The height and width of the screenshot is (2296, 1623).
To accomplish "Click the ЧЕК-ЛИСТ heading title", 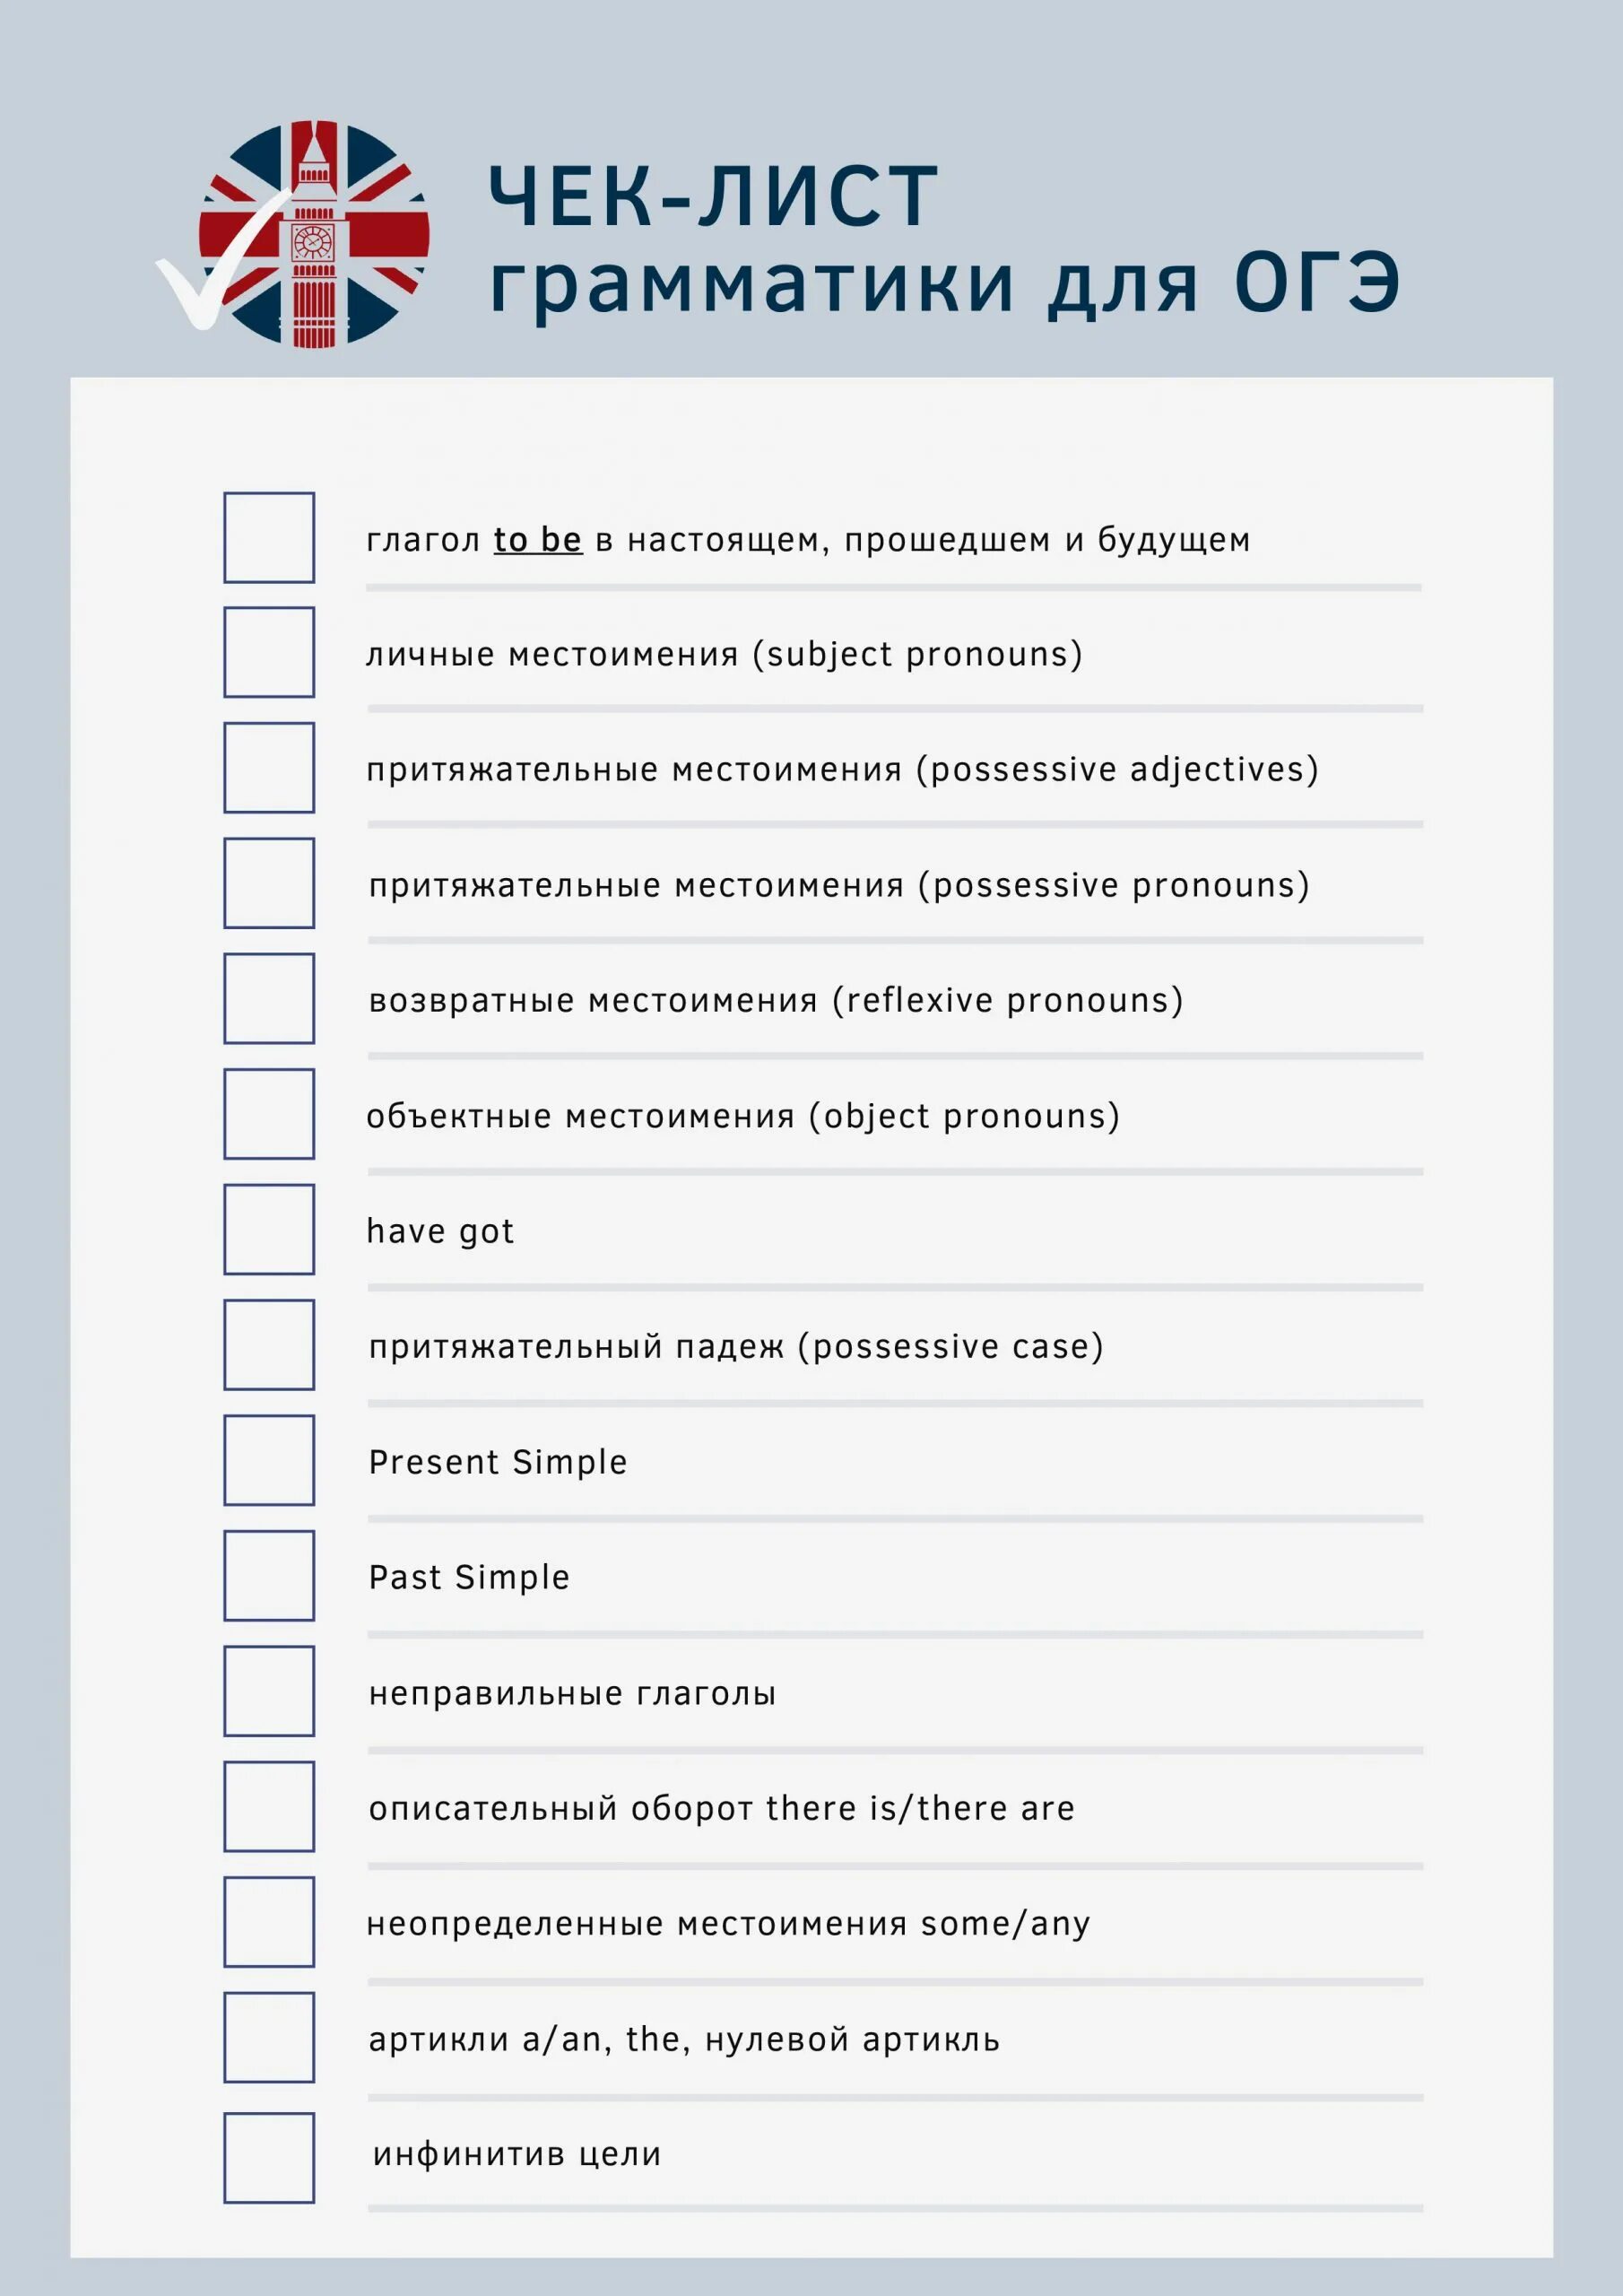I will point(714,197).
